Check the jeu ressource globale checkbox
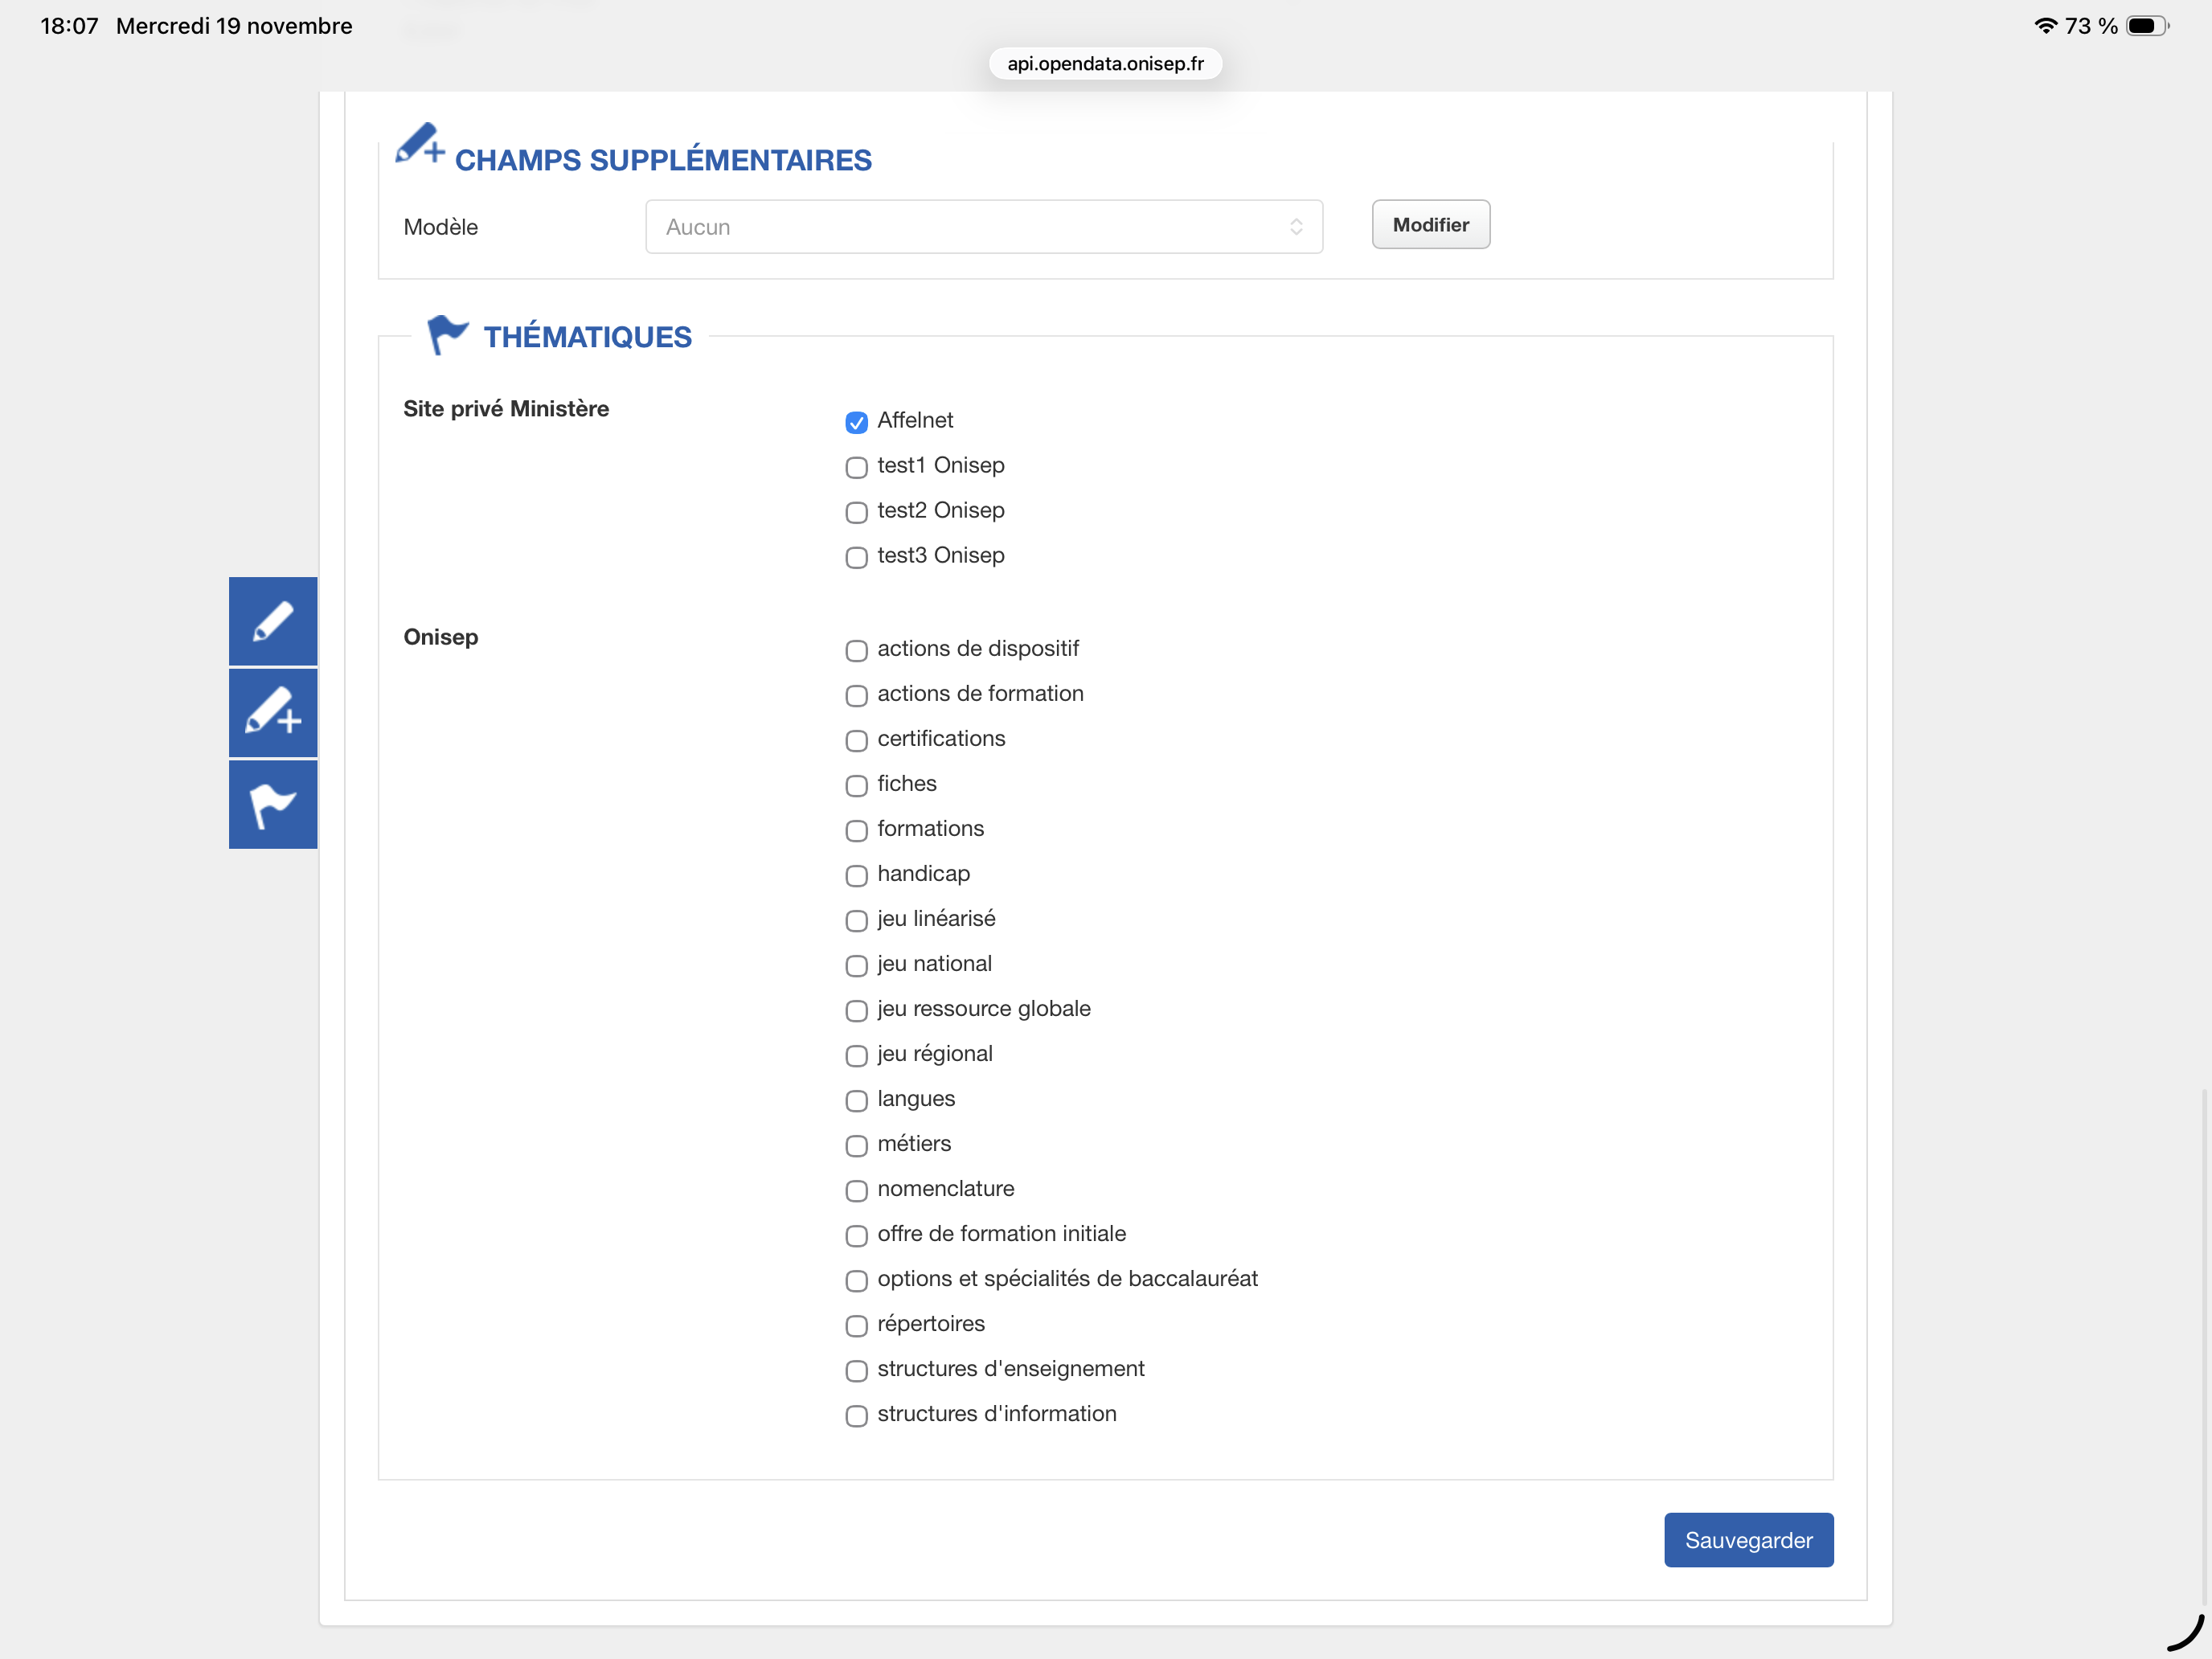This screenshot has width=2212, height=1659. point(856,1010)
